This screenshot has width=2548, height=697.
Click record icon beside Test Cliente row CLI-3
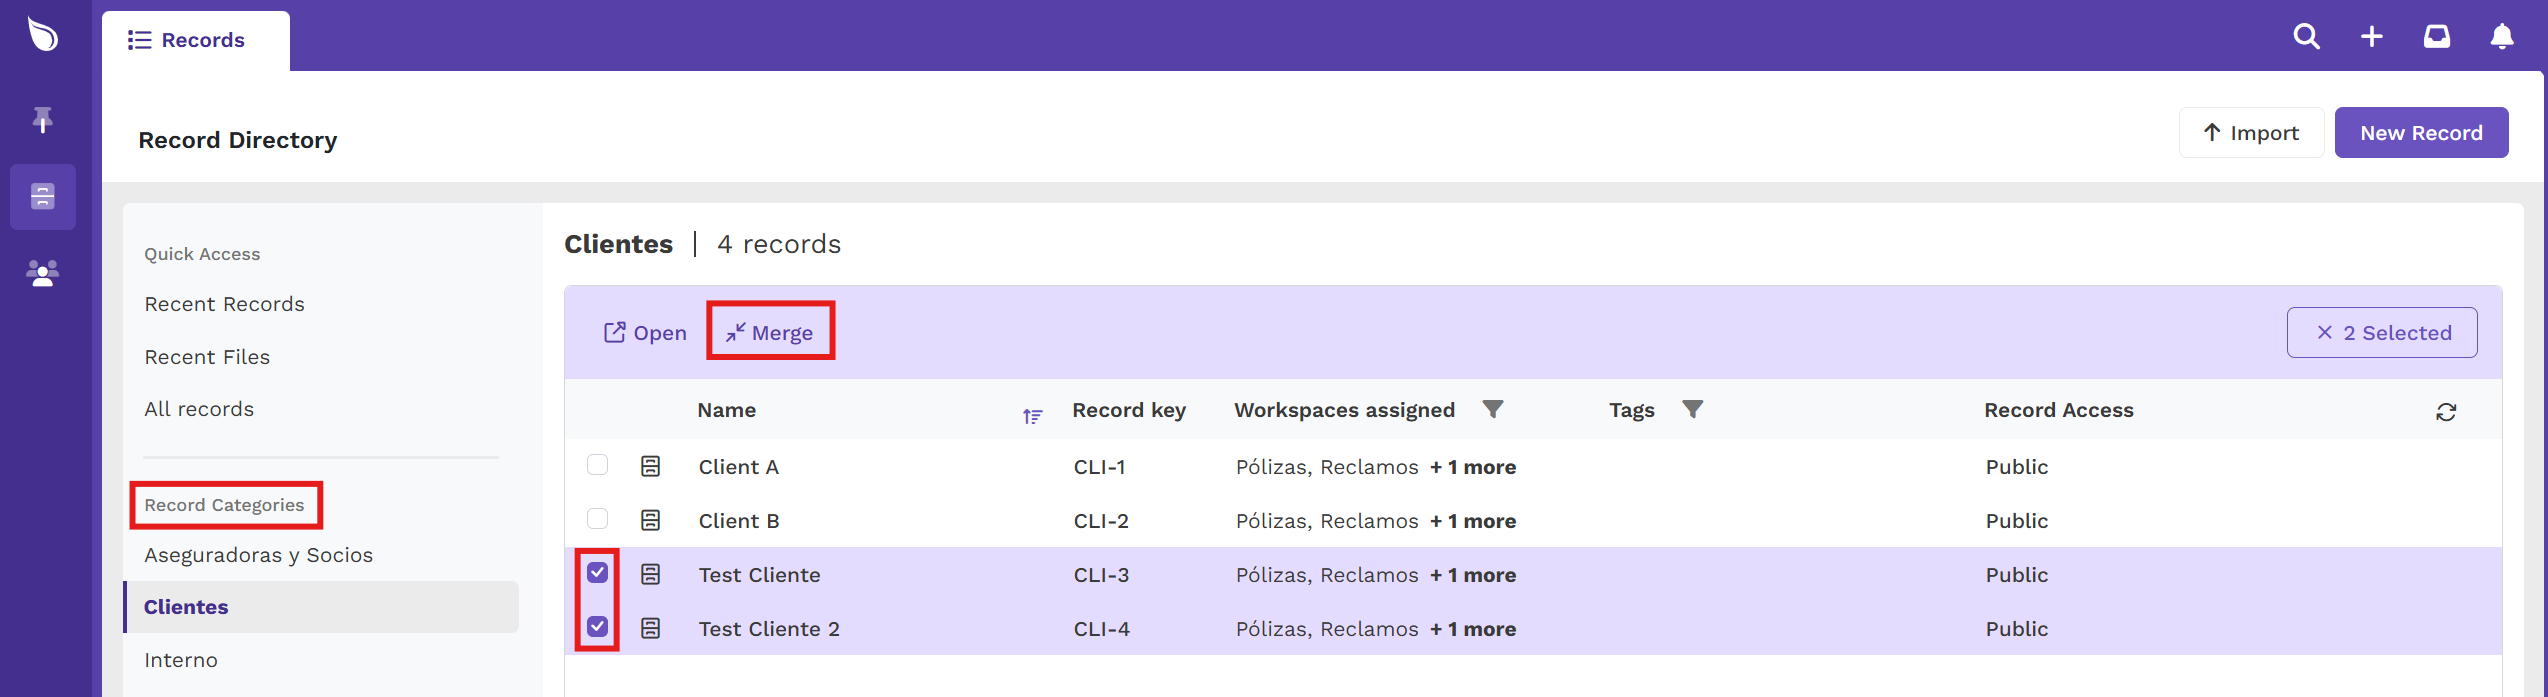[x=651, y=575]
